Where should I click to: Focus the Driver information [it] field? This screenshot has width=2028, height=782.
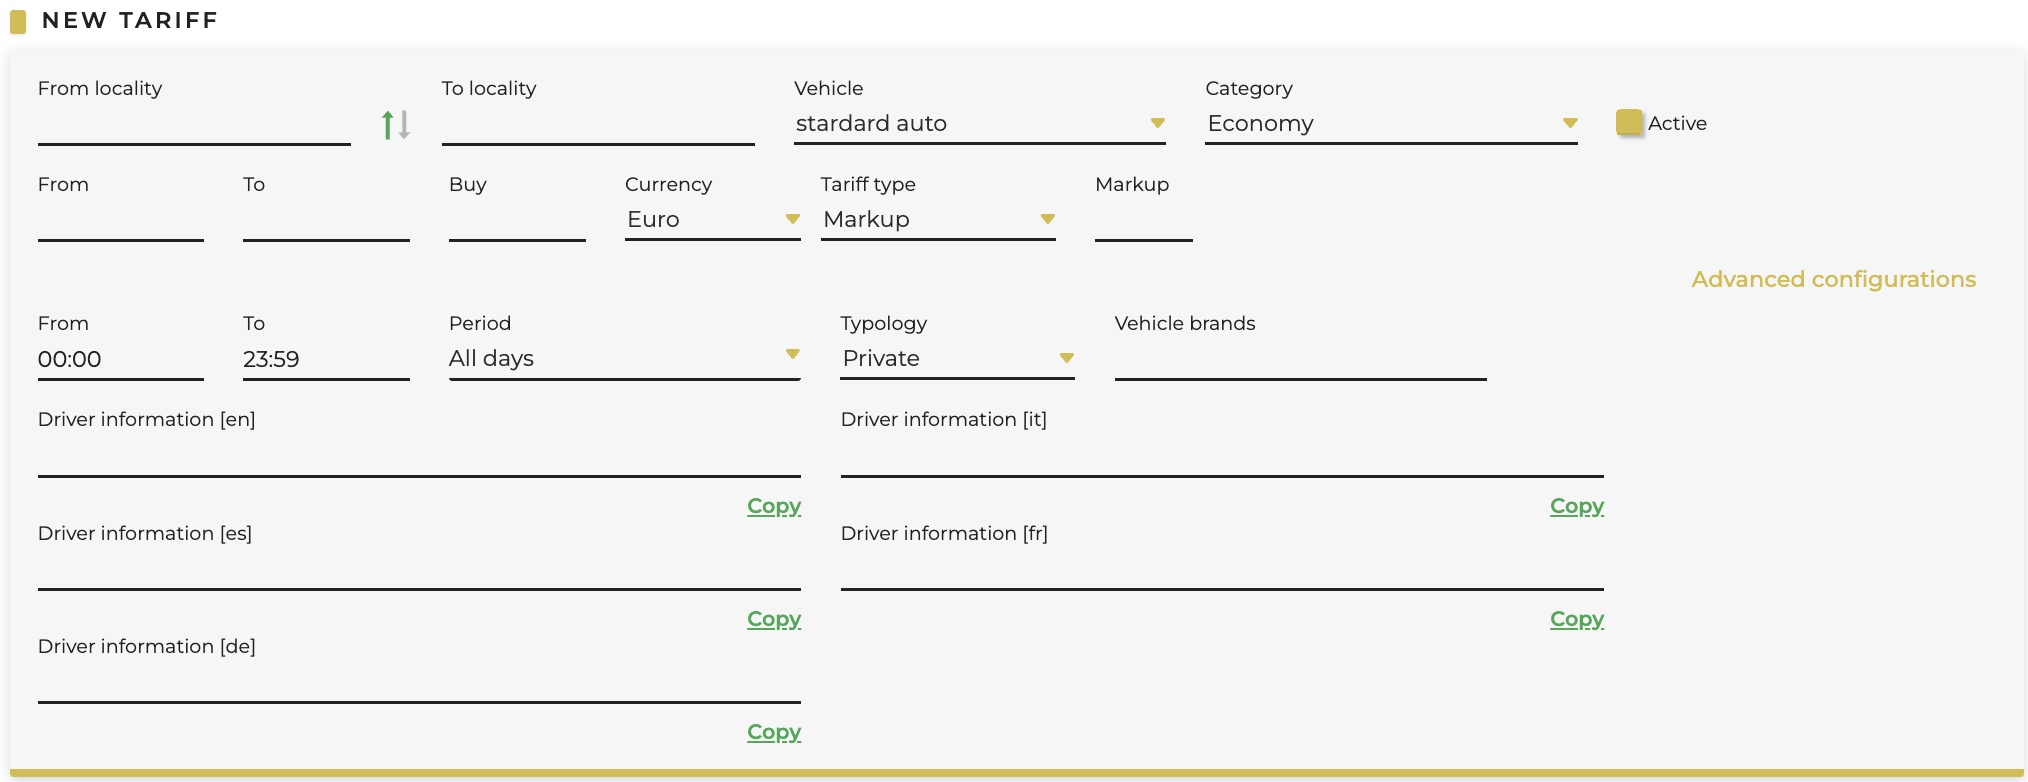[1222, 457]
